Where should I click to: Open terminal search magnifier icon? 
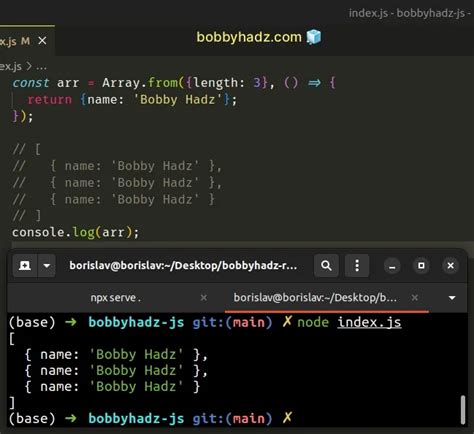pyautogui.click(x=326, y=266)
